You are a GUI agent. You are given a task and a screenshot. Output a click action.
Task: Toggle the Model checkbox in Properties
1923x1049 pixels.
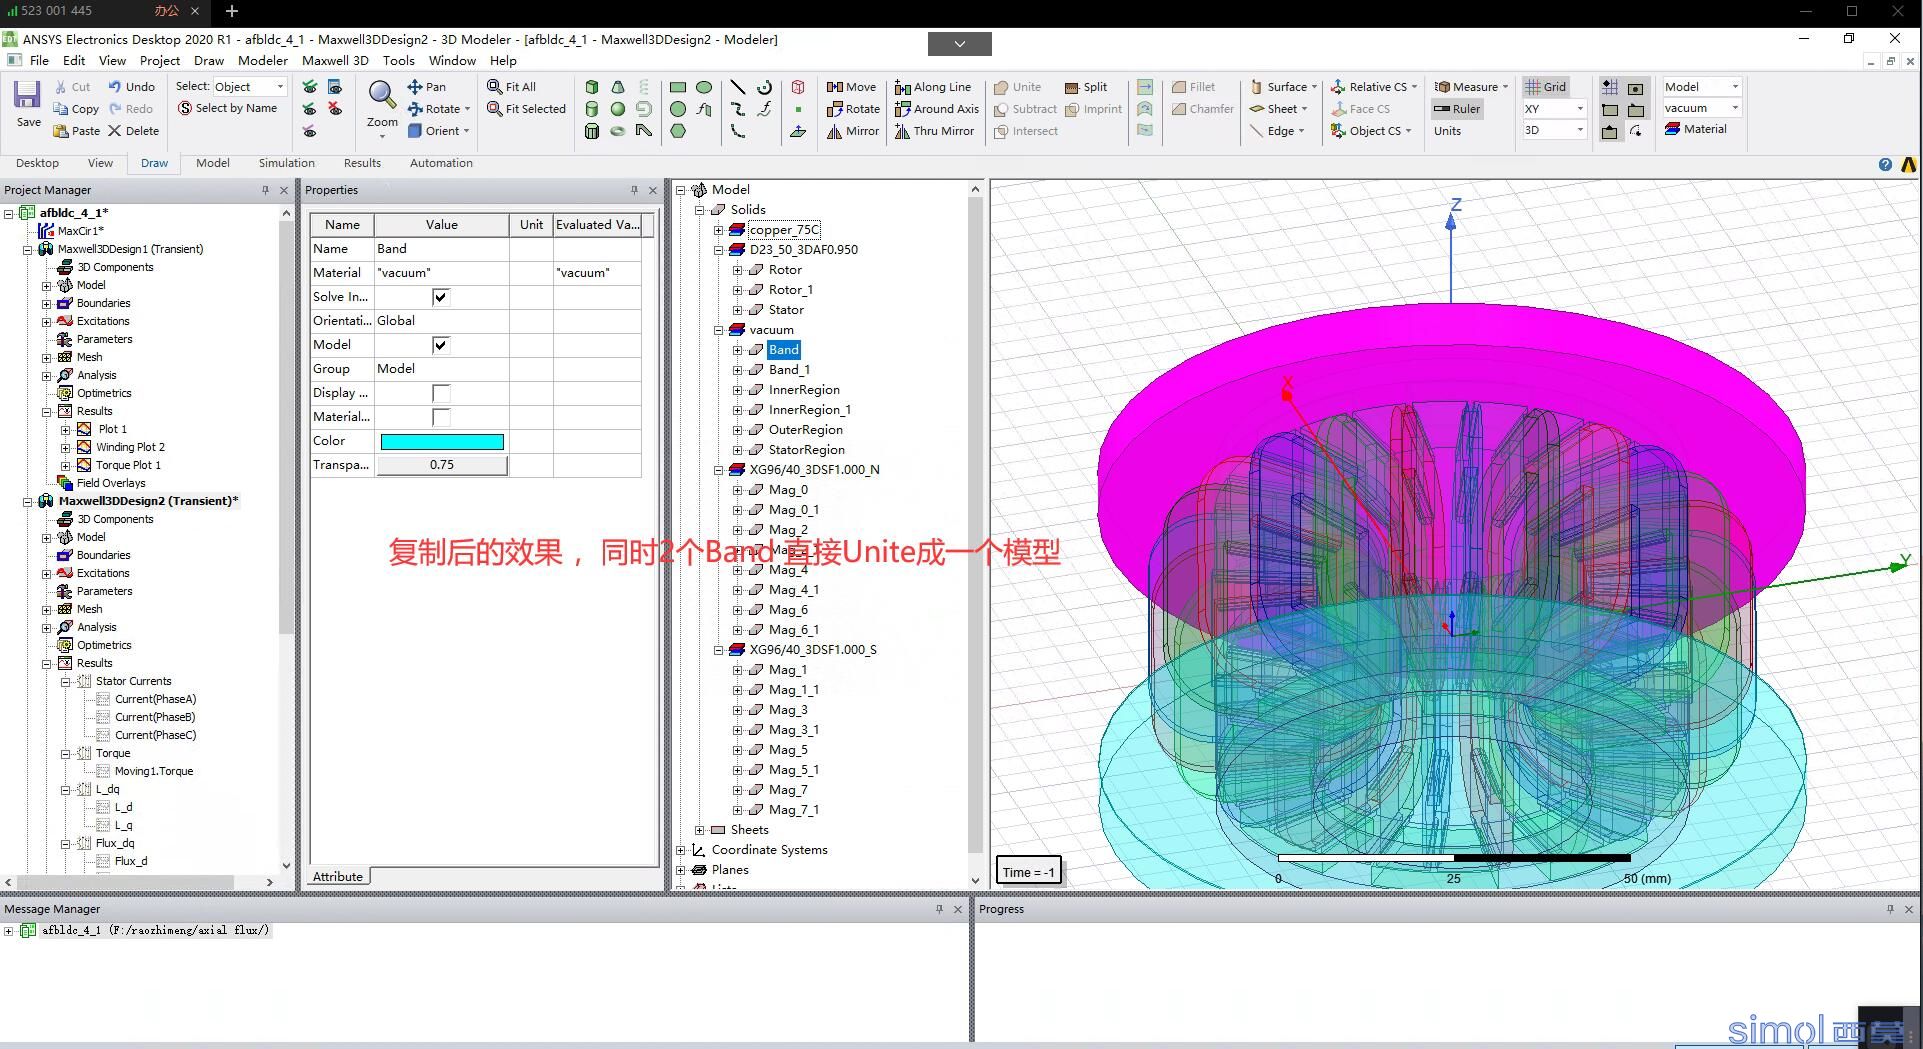[x=441, y=345]
